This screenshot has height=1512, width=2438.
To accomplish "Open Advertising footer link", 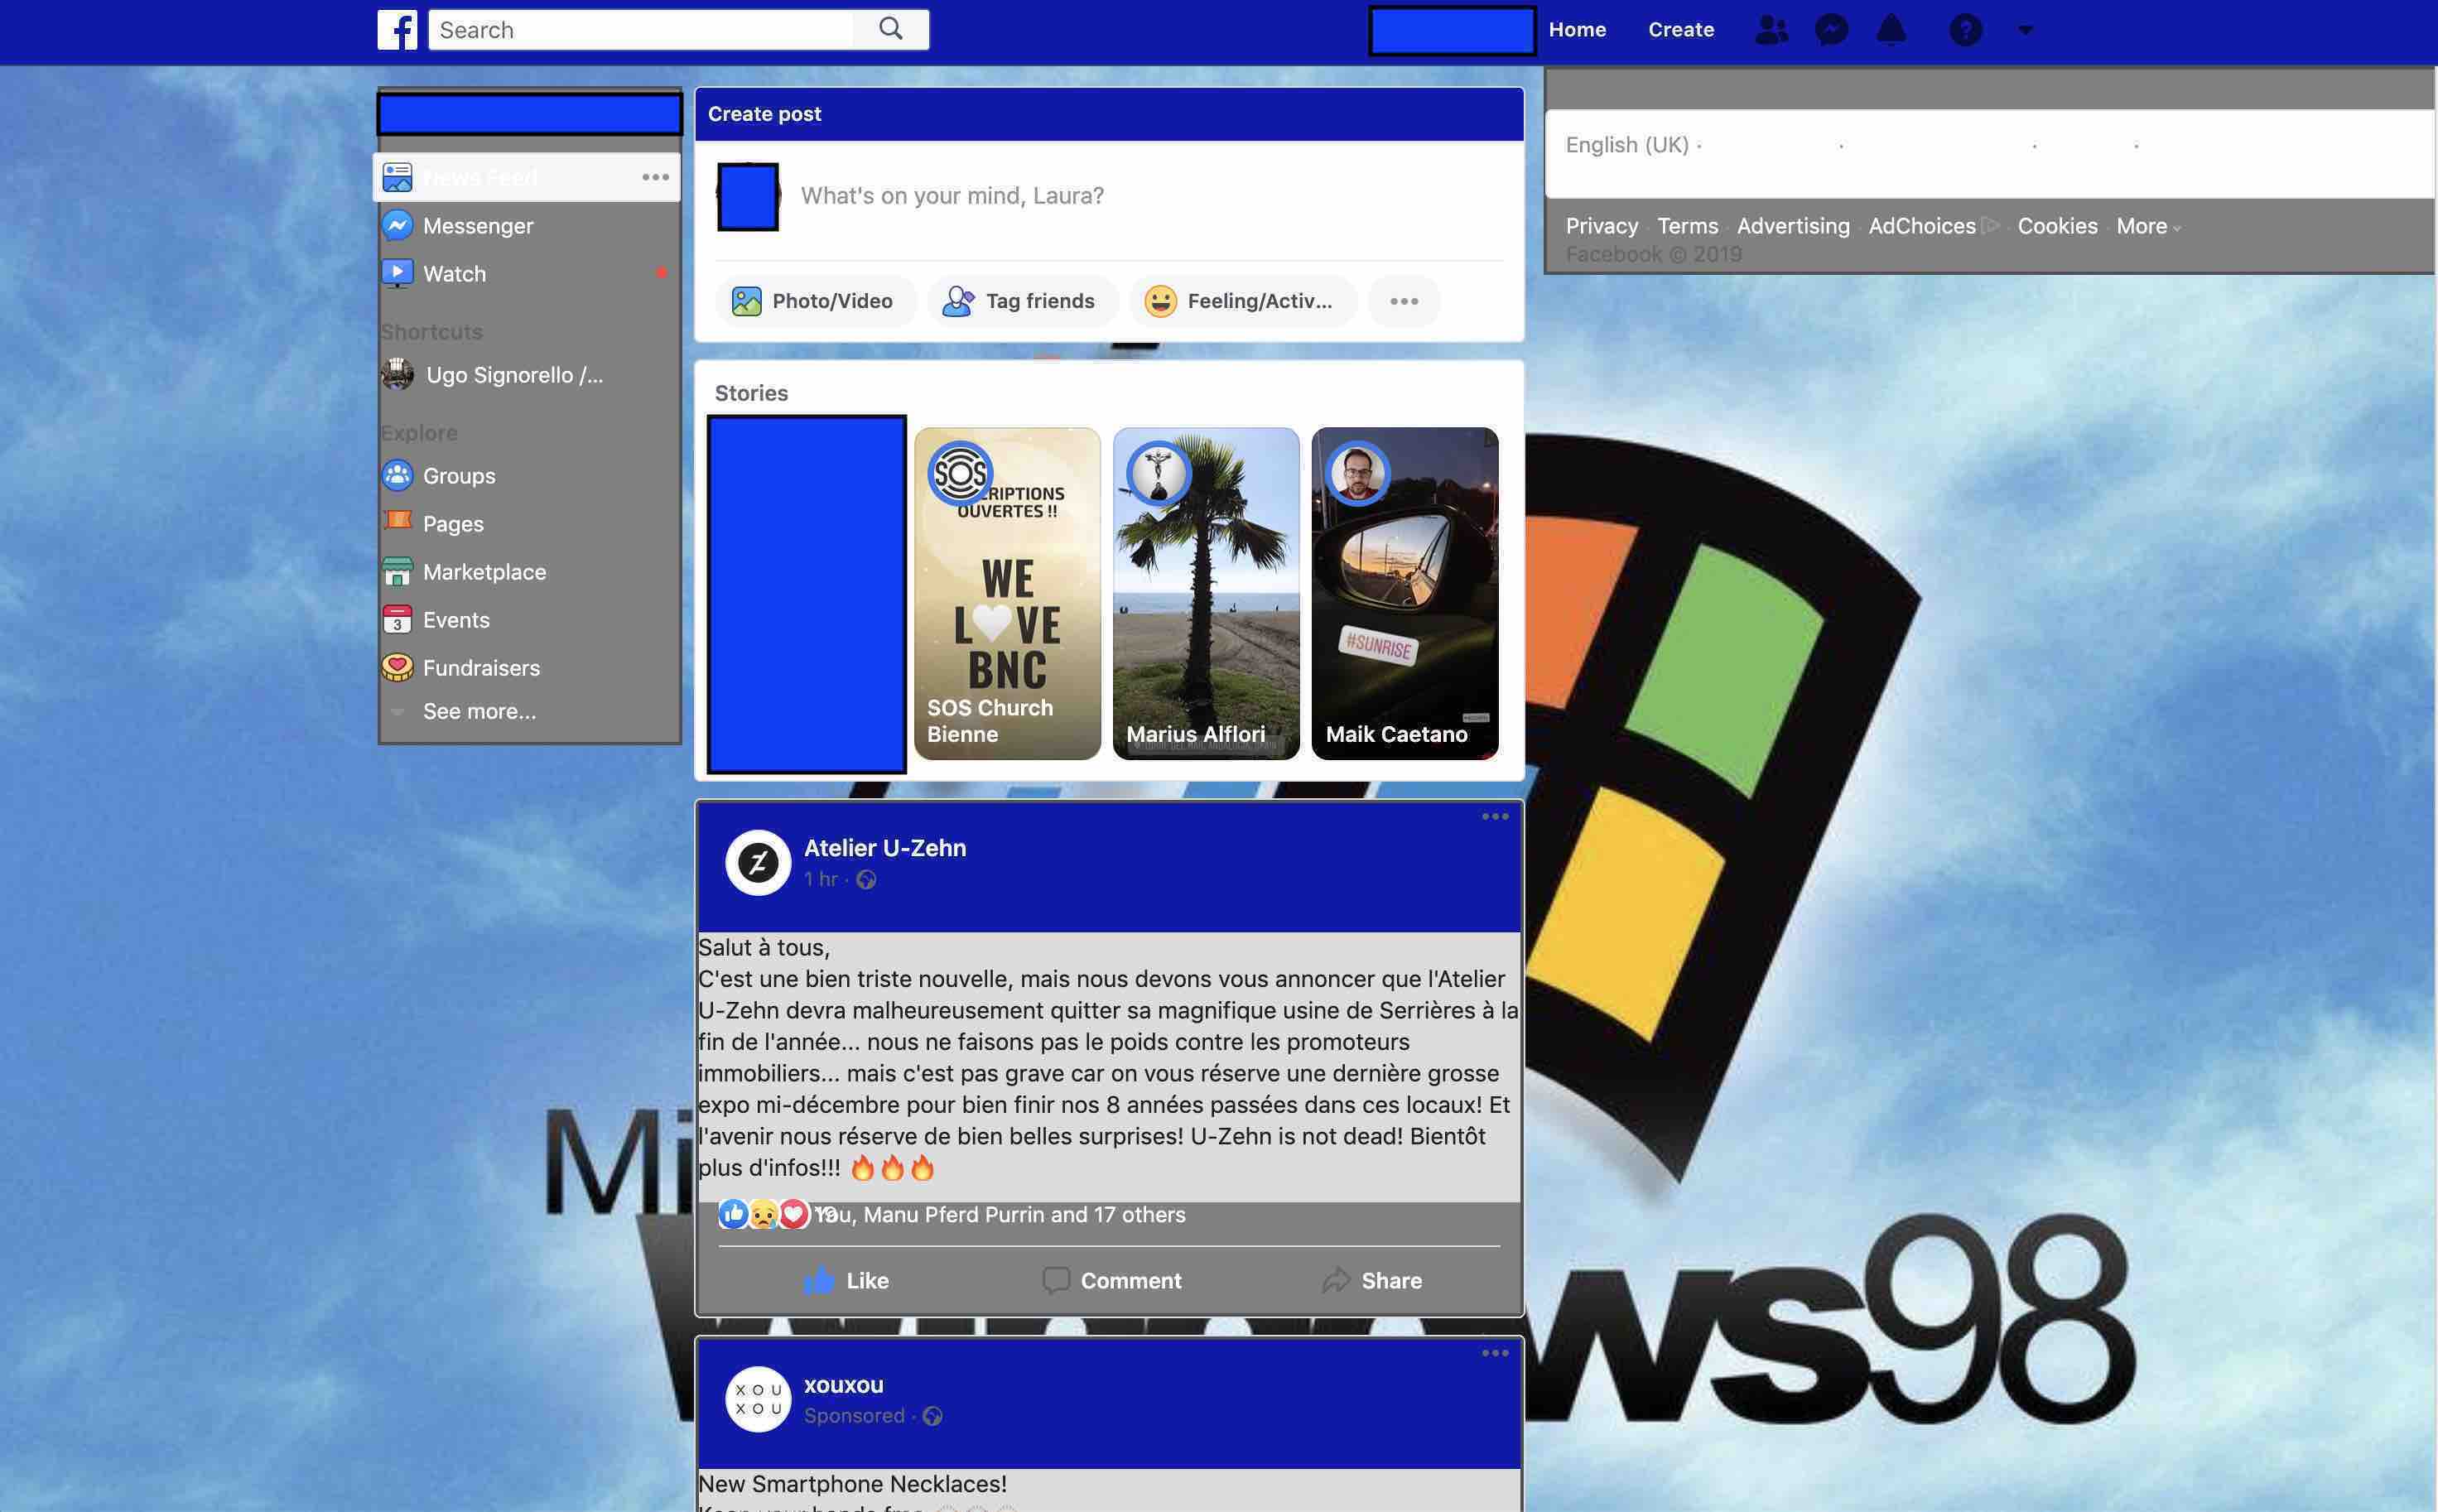I will tap(1793, 226).
